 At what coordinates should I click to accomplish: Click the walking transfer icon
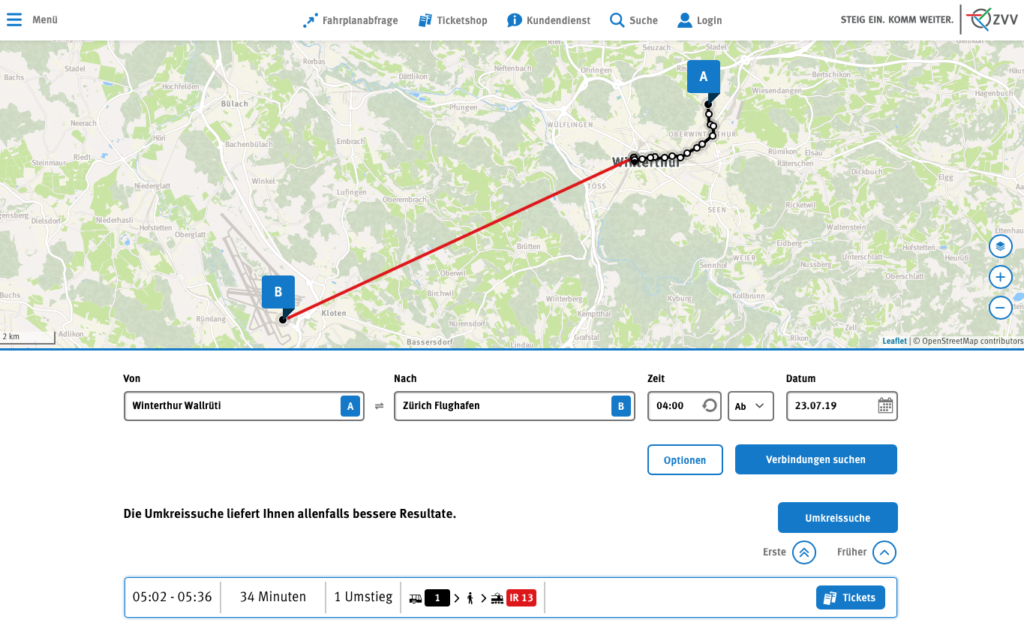(x=470, y=598)
